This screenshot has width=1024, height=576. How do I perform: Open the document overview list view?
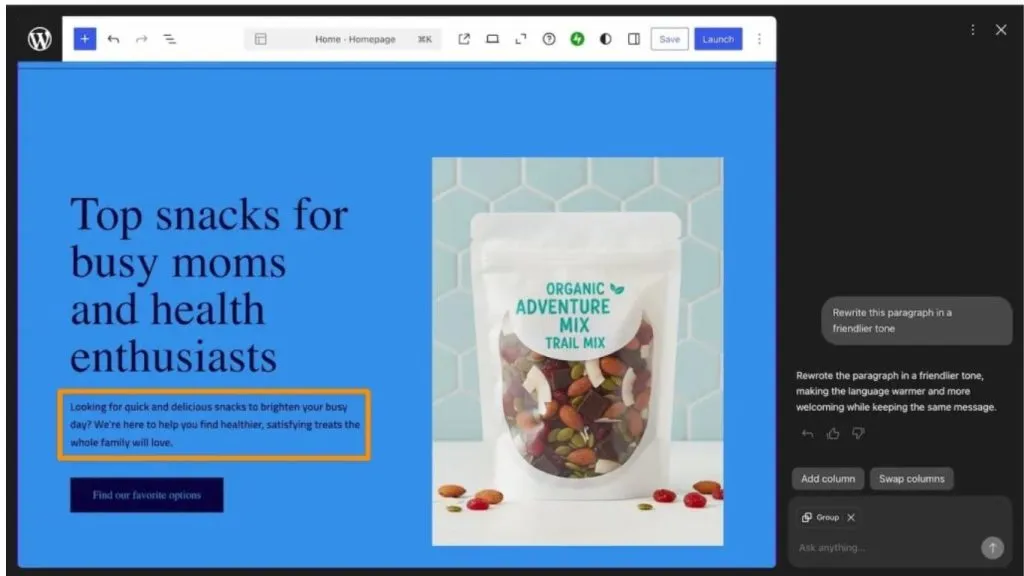(x=170, y=39)
